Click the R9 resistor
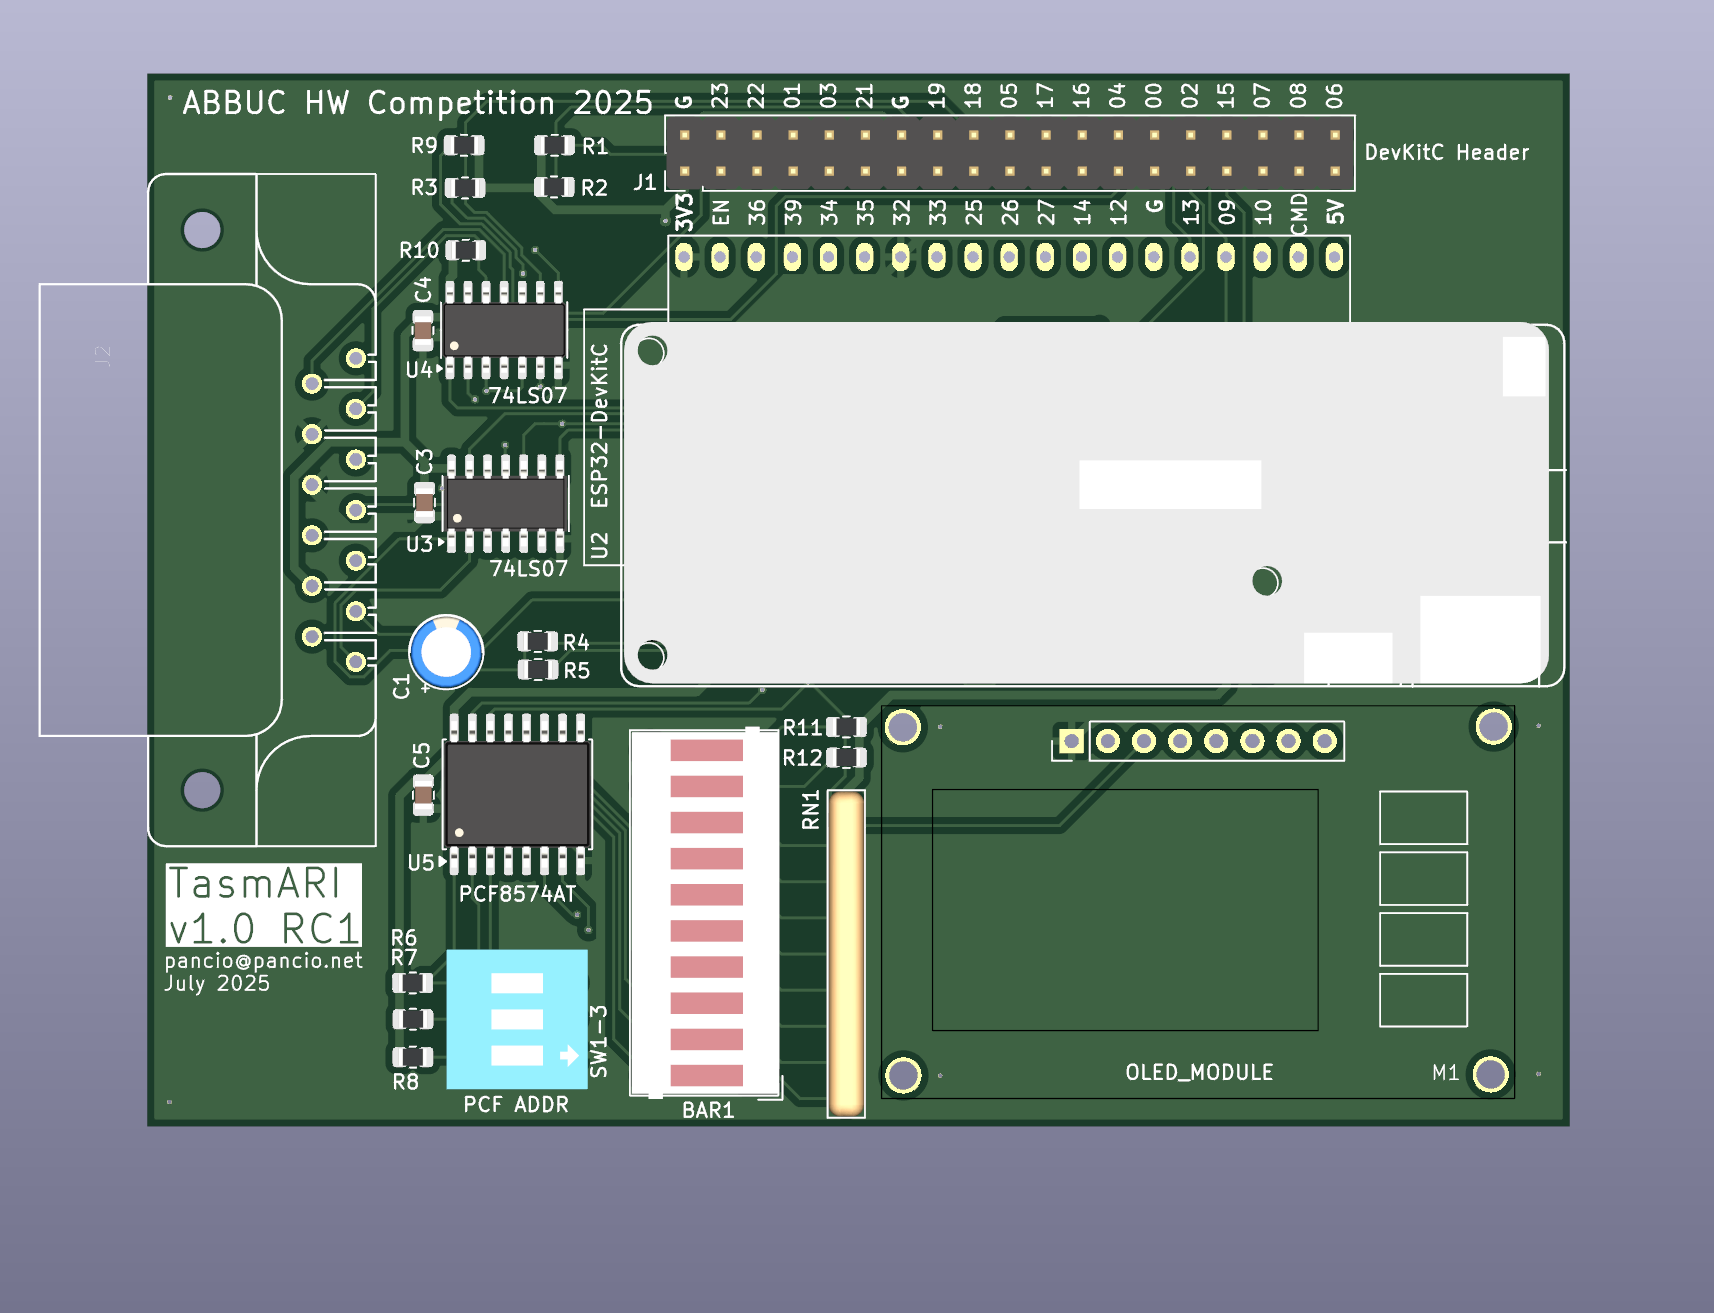The image size is (1714, 1313). click(x=464, y=146)
